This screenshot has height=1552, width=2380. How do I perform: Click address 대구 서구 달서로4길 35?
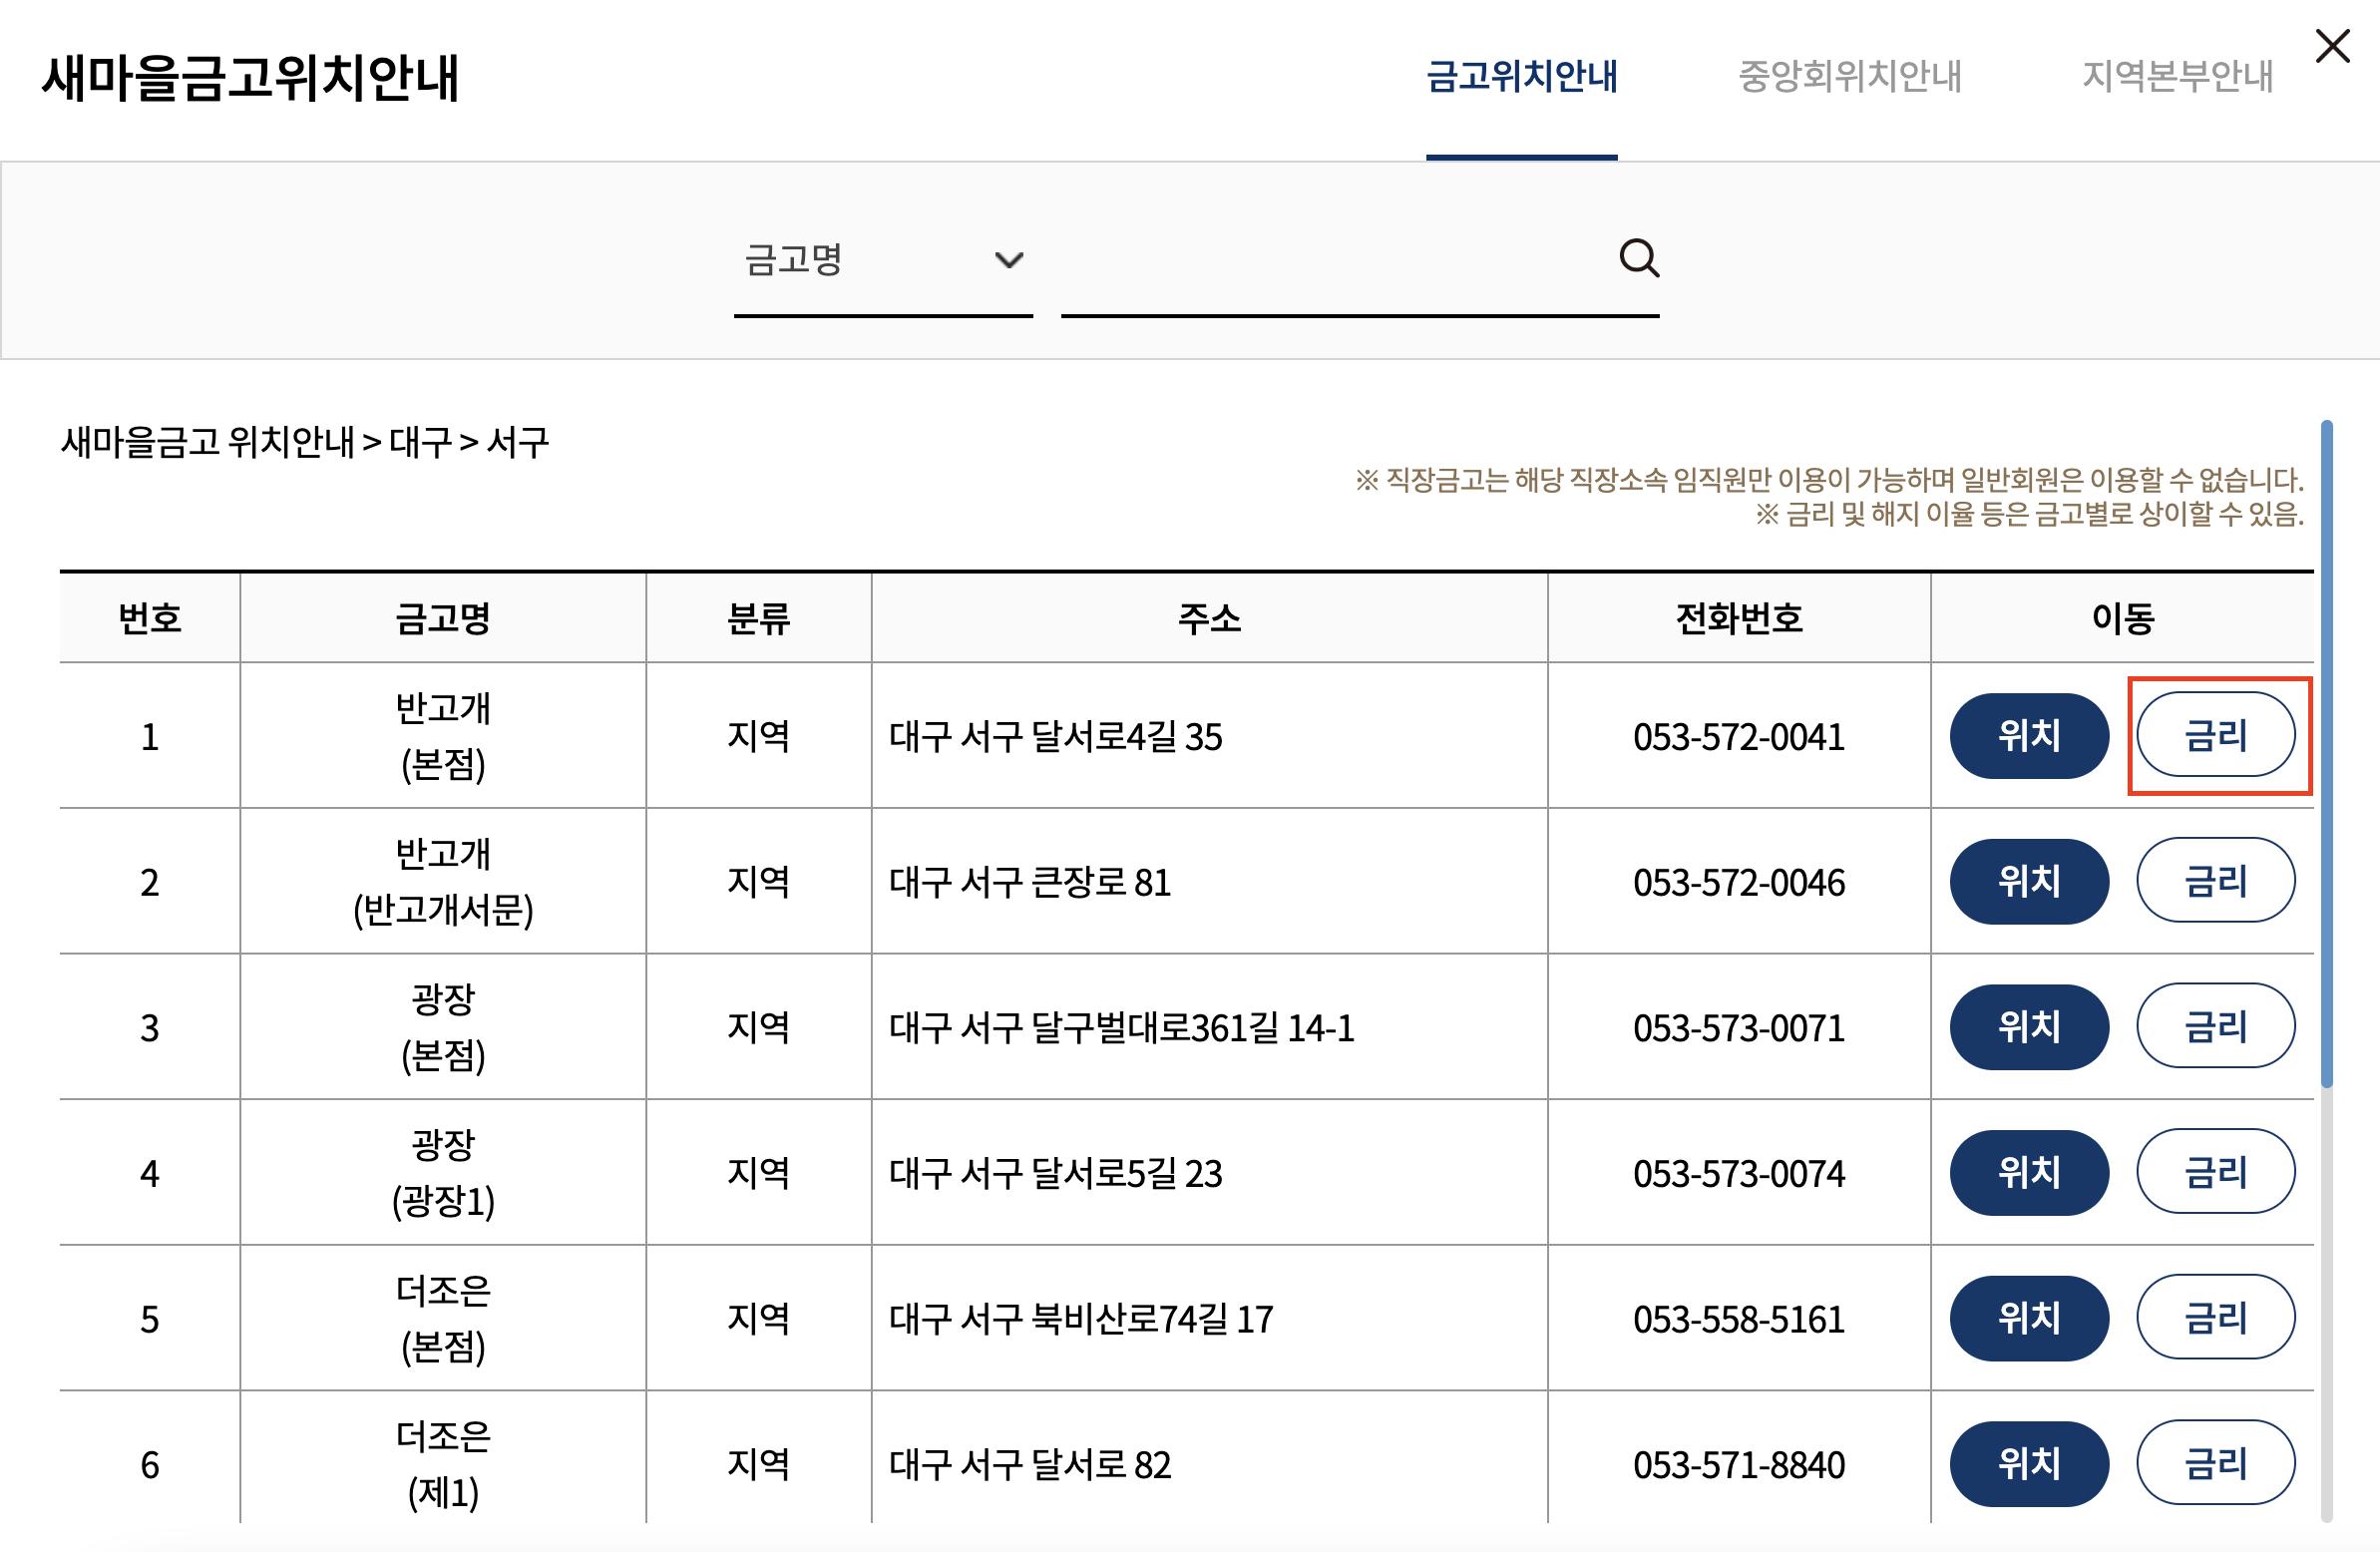coord(1056,737)
